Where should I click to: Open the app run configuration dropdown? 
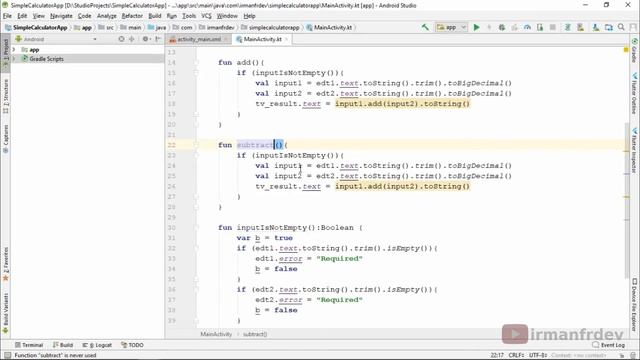(x=451, y=27)
